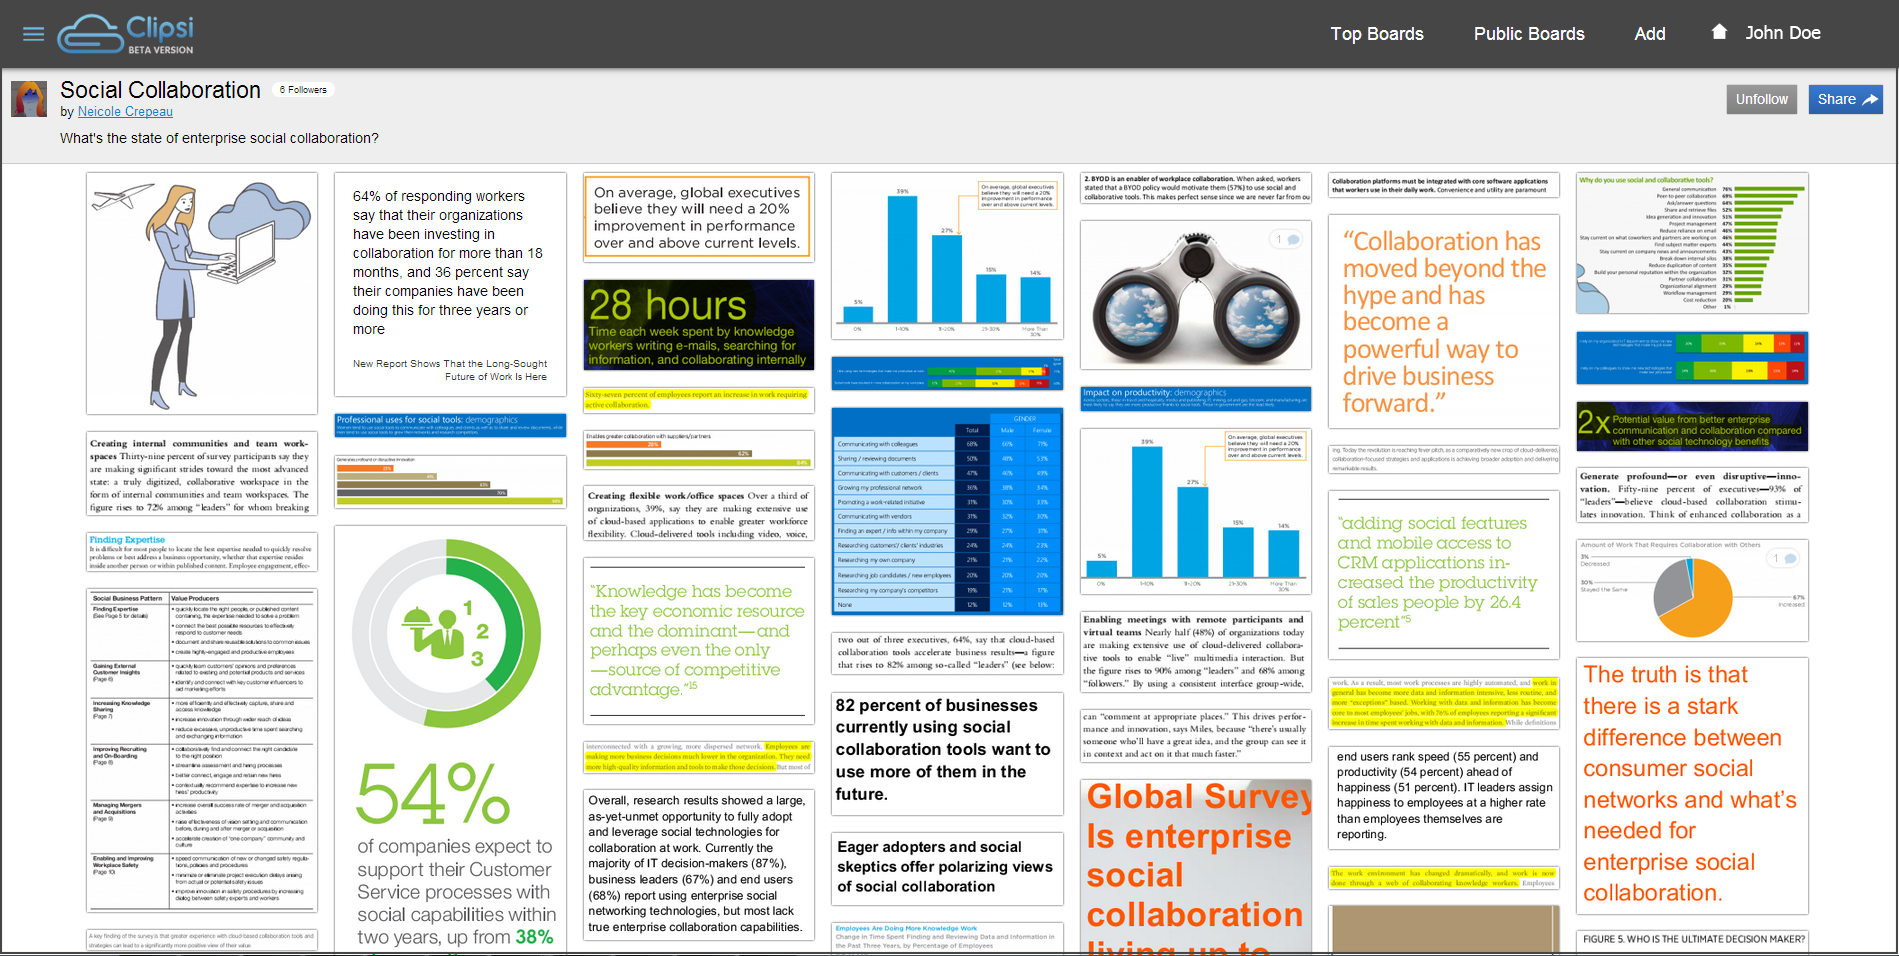Click the board description about enterprise social collaboration
Viewport: 1899px width, 956px height.
coord(219,138)
